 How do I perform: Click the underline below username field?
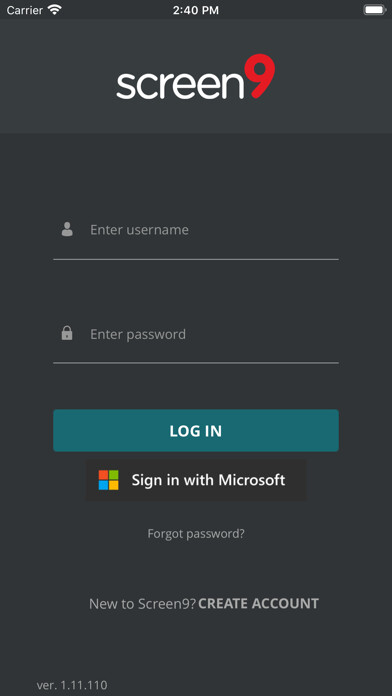point(196,259)
